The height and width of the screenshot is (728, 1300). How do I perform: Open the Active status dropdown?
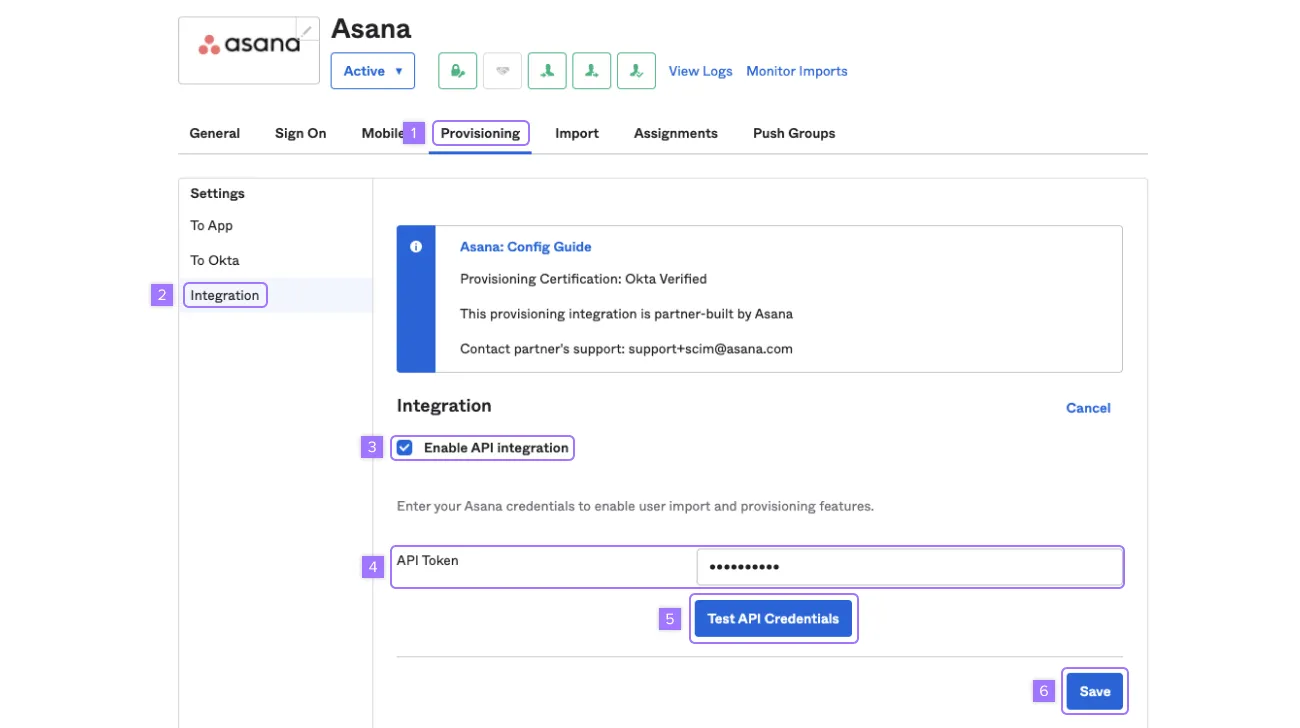click(x=372, y=70)
